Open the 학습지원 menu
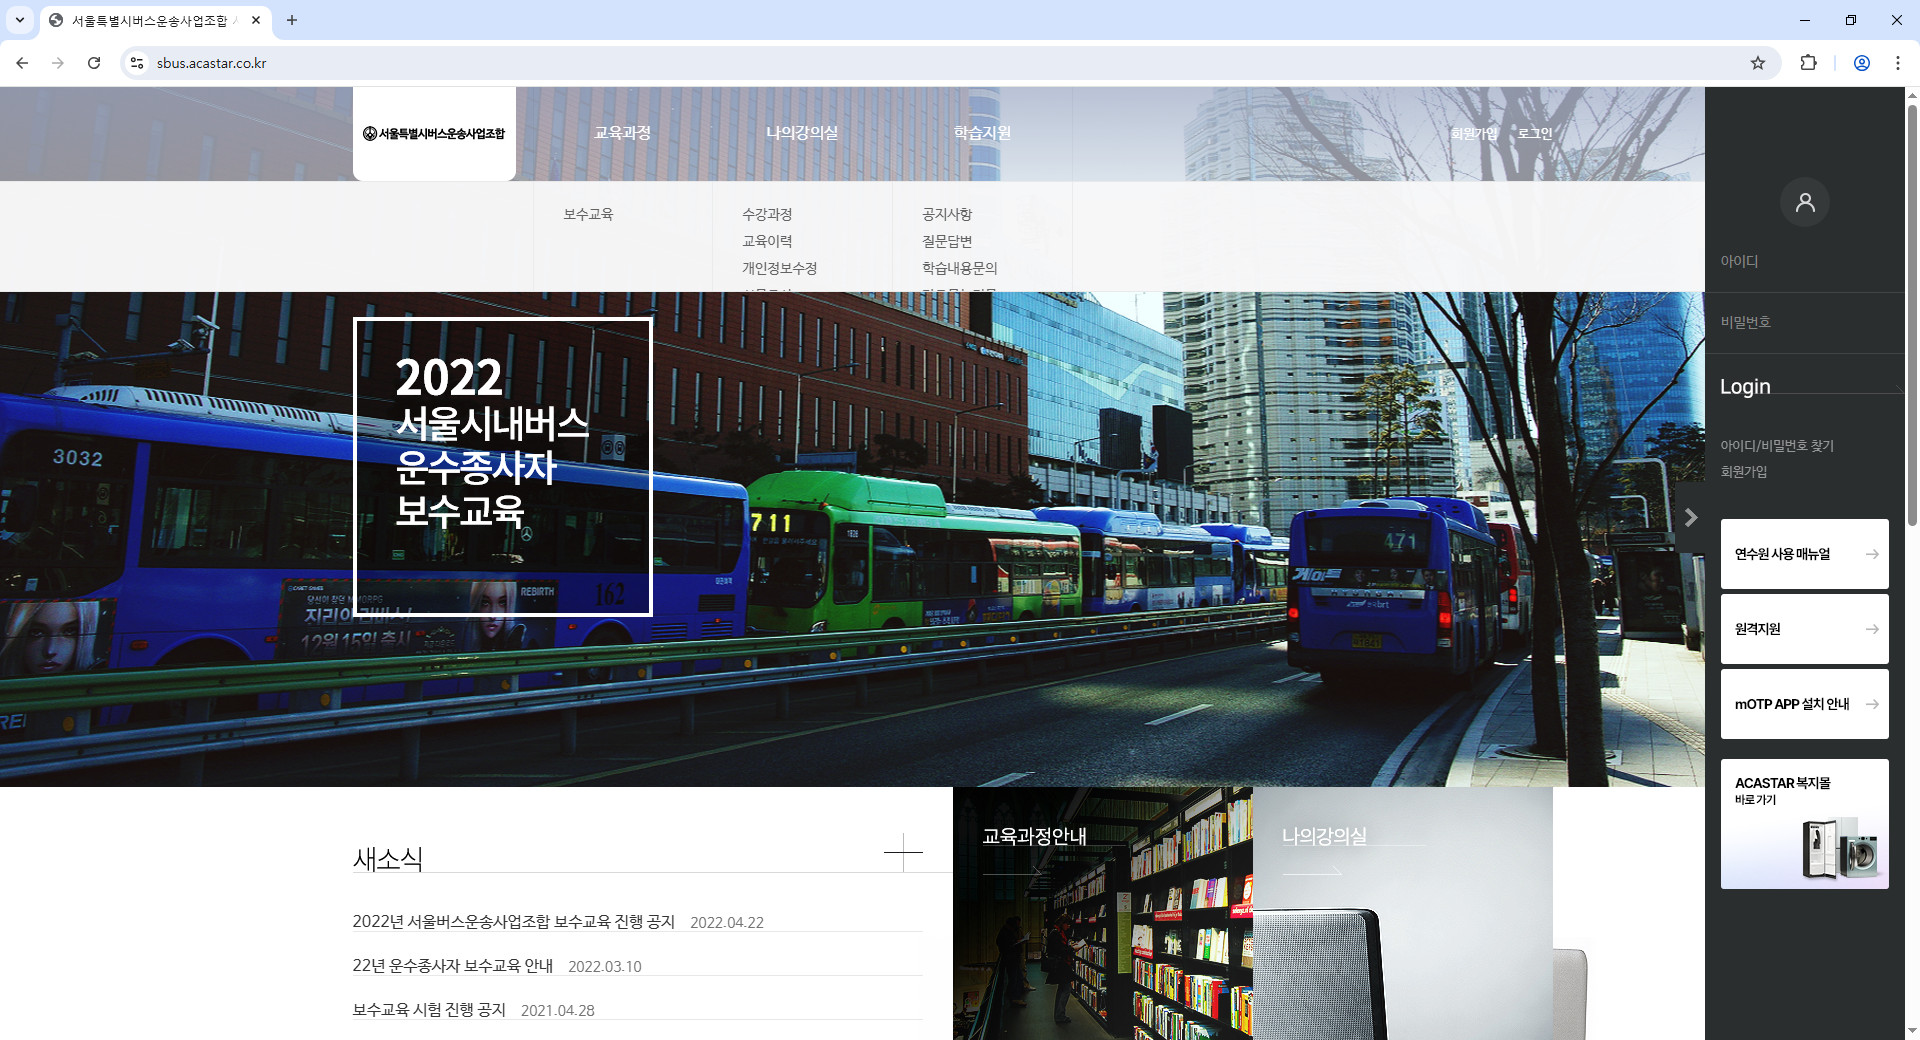 click(982, 133)
